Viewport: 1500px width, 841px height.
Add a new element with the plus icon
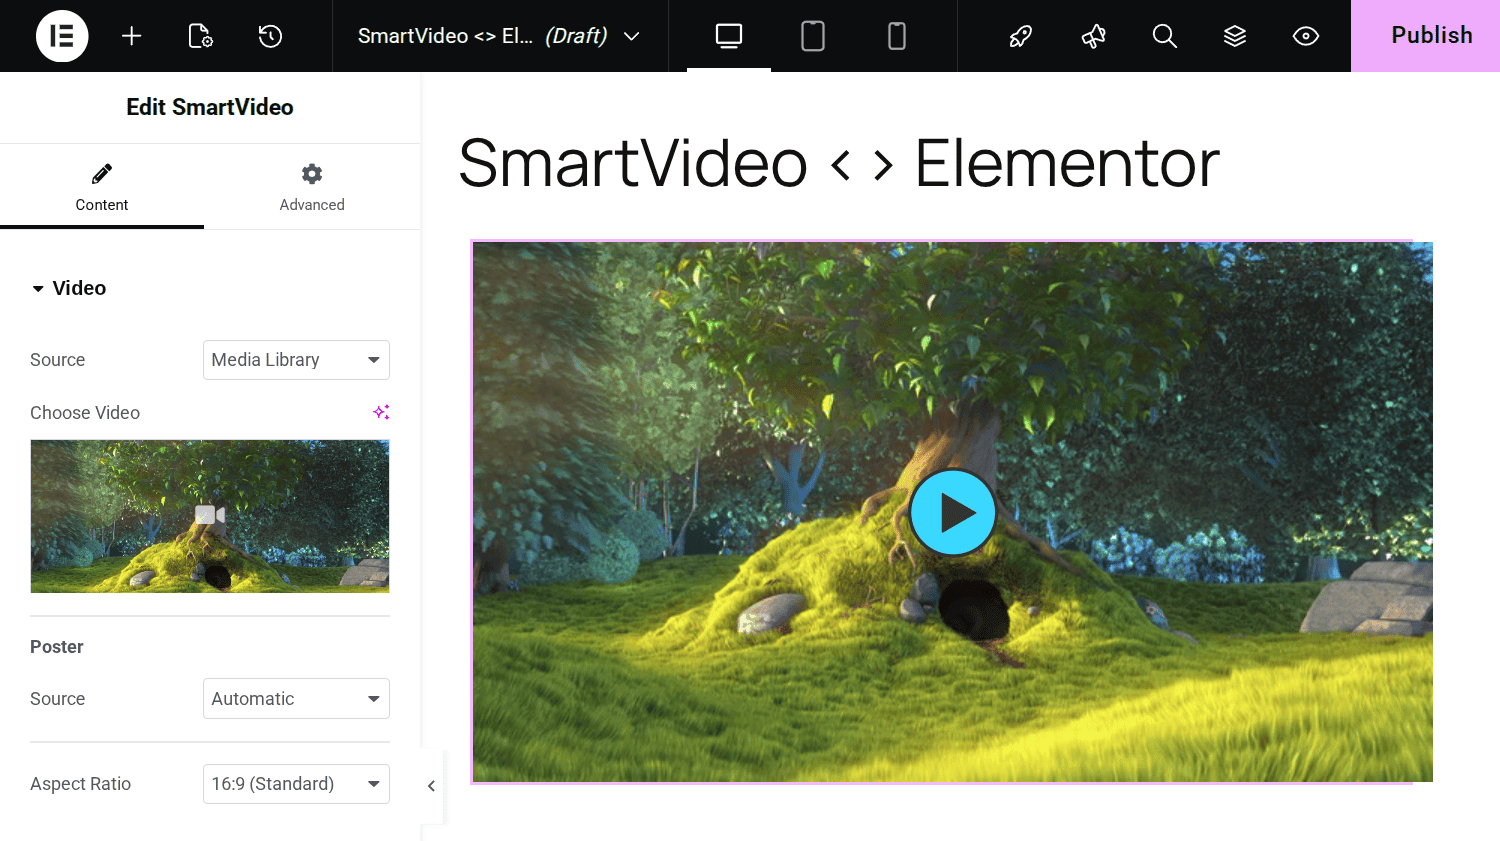pos(131,36)
